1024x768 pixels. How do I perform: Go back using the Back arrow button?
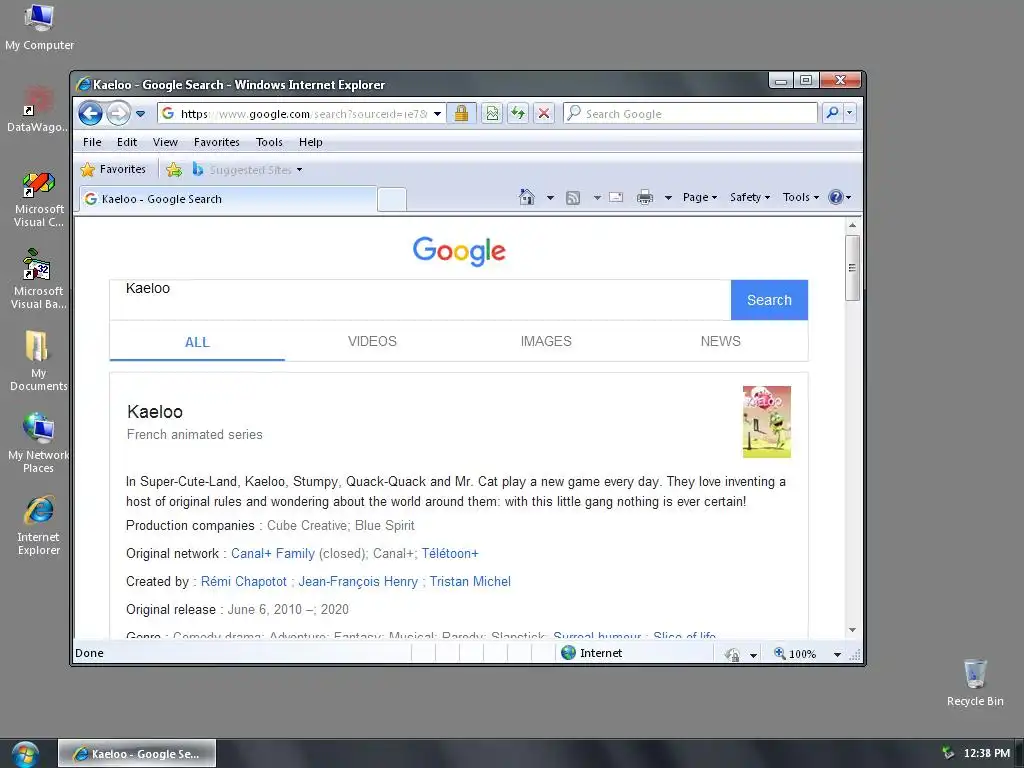[90, 114]
